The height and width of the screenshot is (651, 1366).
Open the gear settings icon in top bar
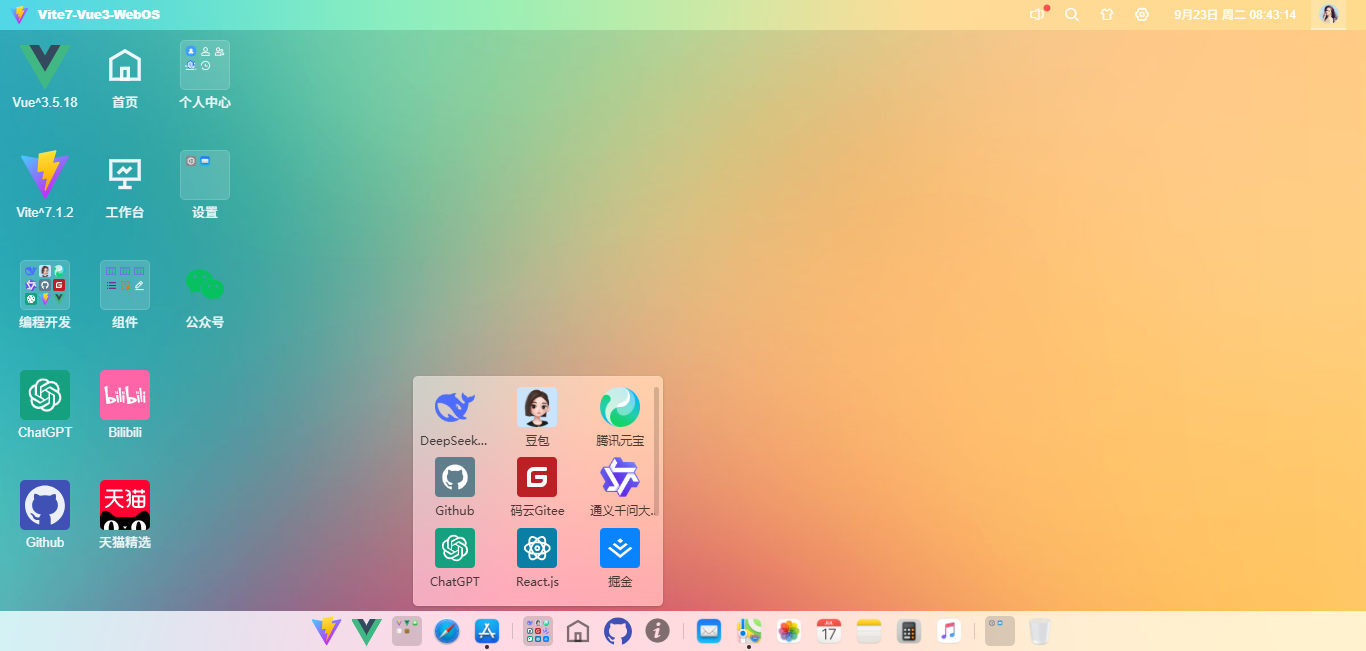(x=1142, y=15)
